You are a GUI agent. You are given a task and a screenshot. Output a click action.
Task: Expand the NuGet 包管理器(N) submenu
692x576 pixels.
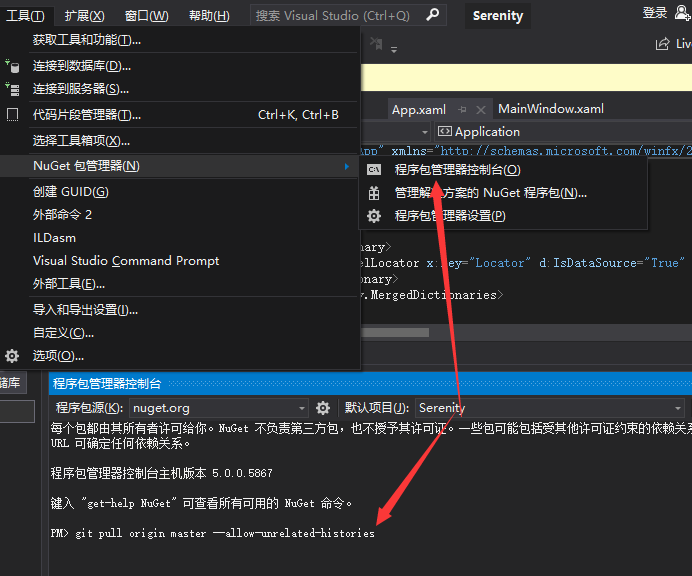pos(178,166)
